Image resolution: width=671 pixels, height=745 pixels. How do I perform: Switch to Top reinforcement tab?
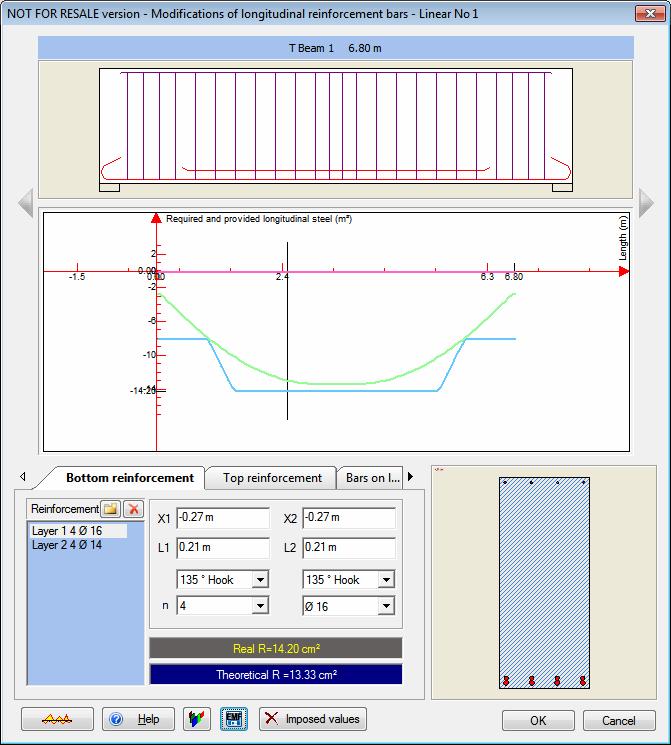pyautogui.click(x=272, y=478)
